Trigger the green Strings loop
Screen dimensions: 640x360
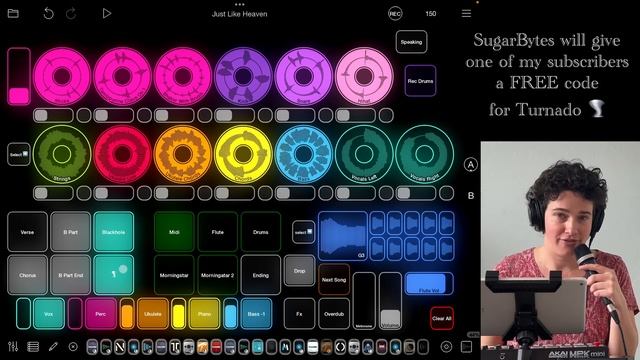(62, 154)
